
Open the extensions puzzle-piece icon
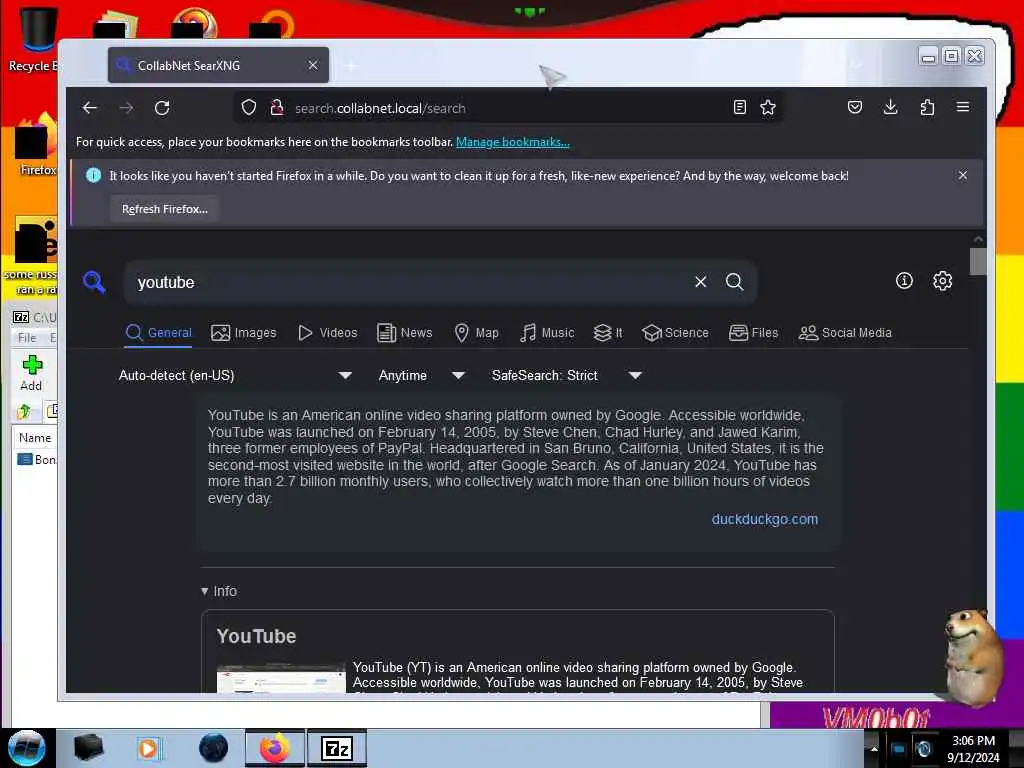927,107
